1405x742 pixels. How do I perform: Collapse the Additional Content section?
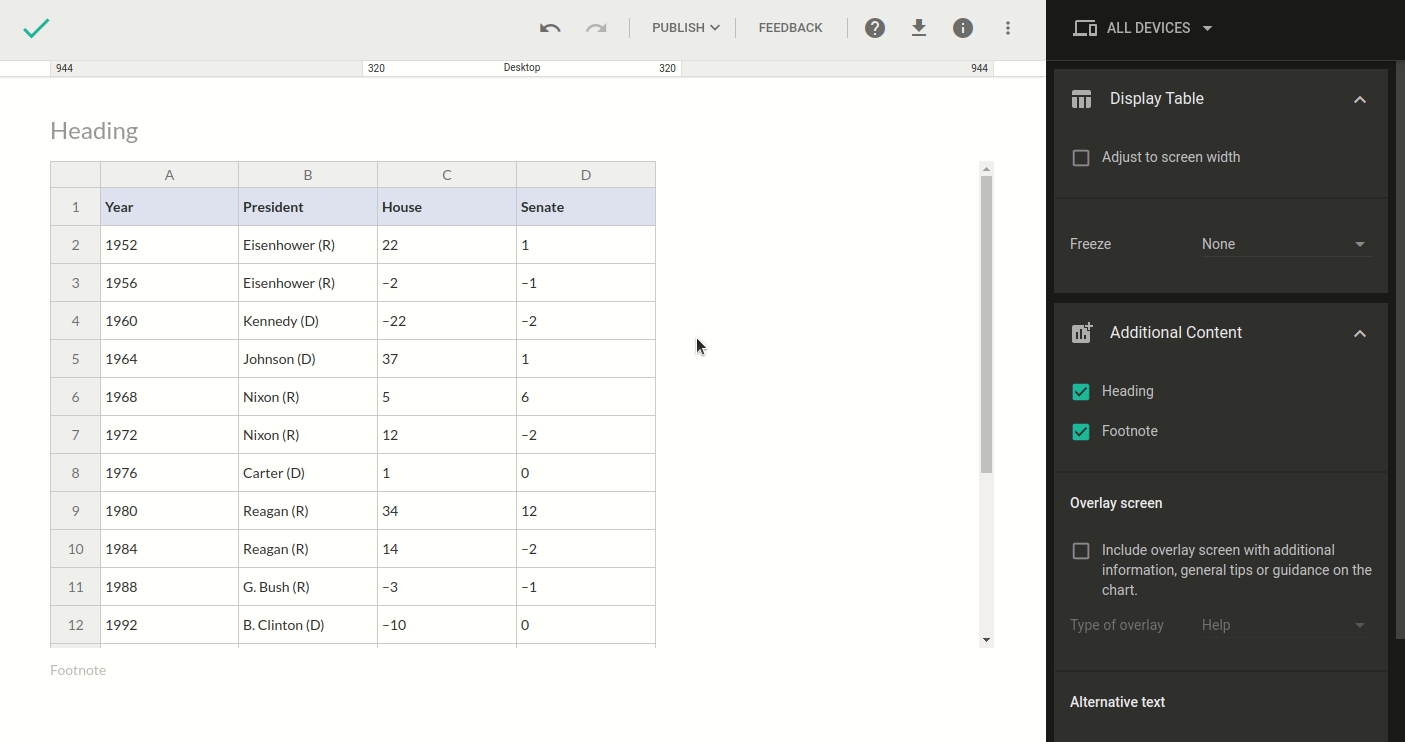coord(1359,333)
